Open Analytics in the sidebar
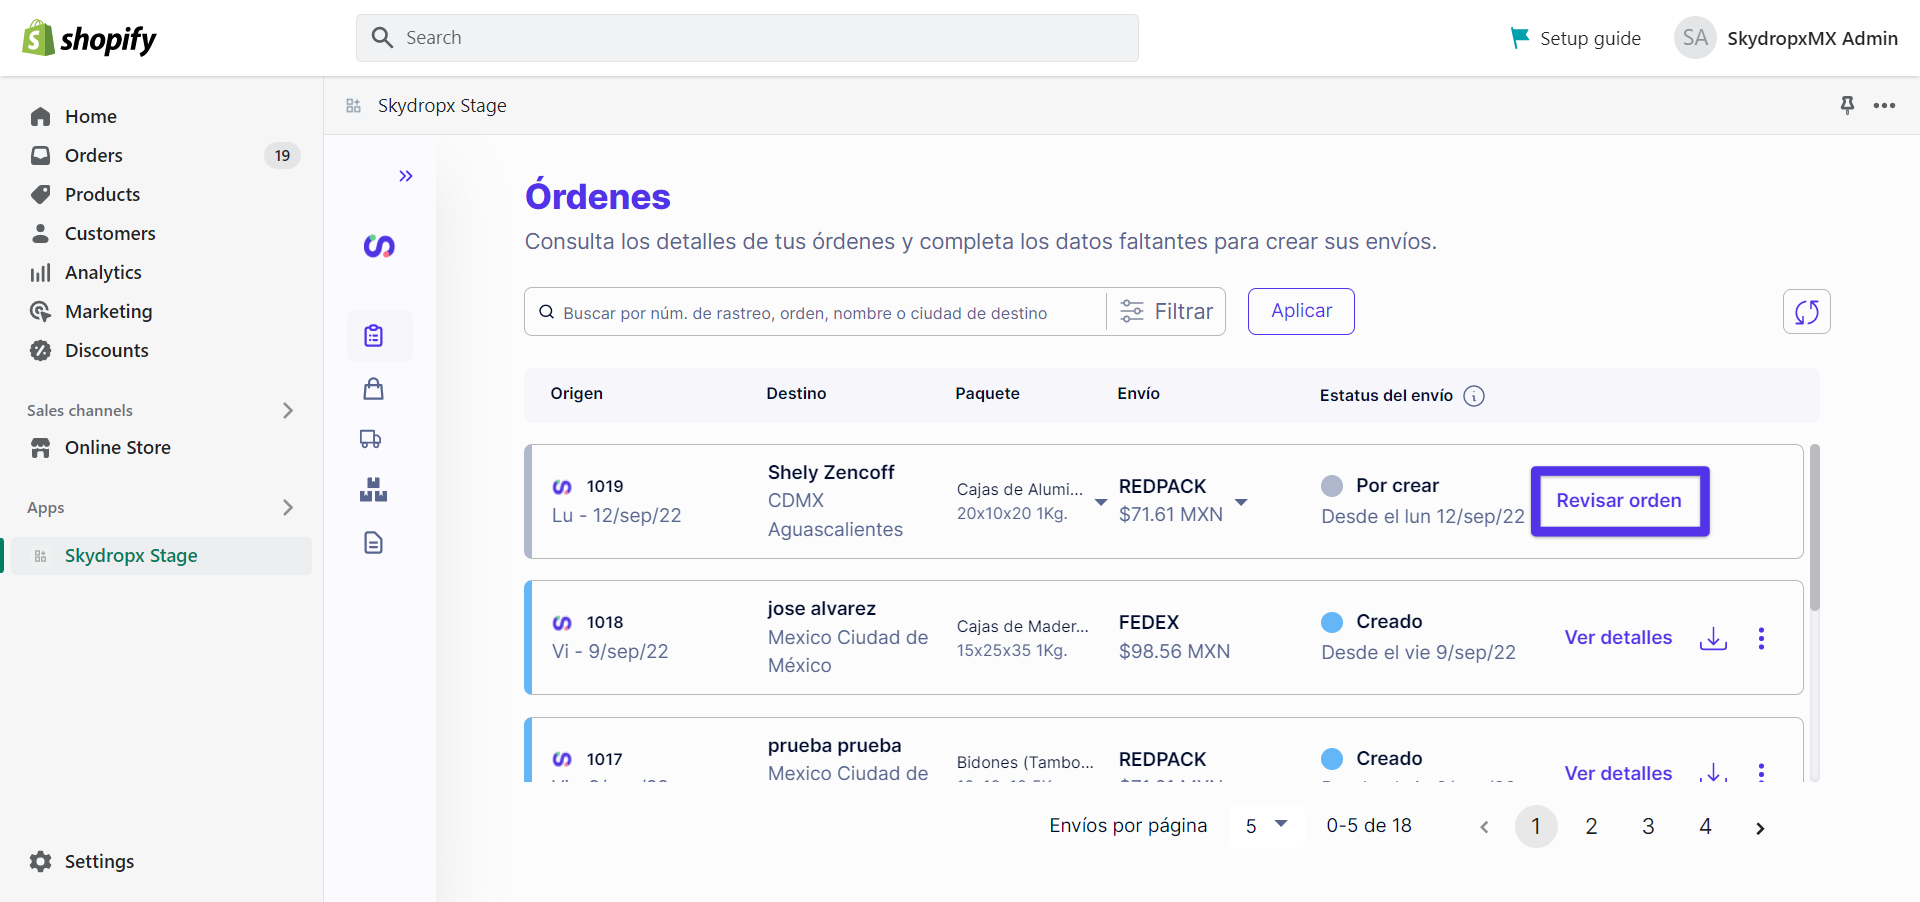The width and height of the screenshot is (1920, 902). [x=103, y=273]
